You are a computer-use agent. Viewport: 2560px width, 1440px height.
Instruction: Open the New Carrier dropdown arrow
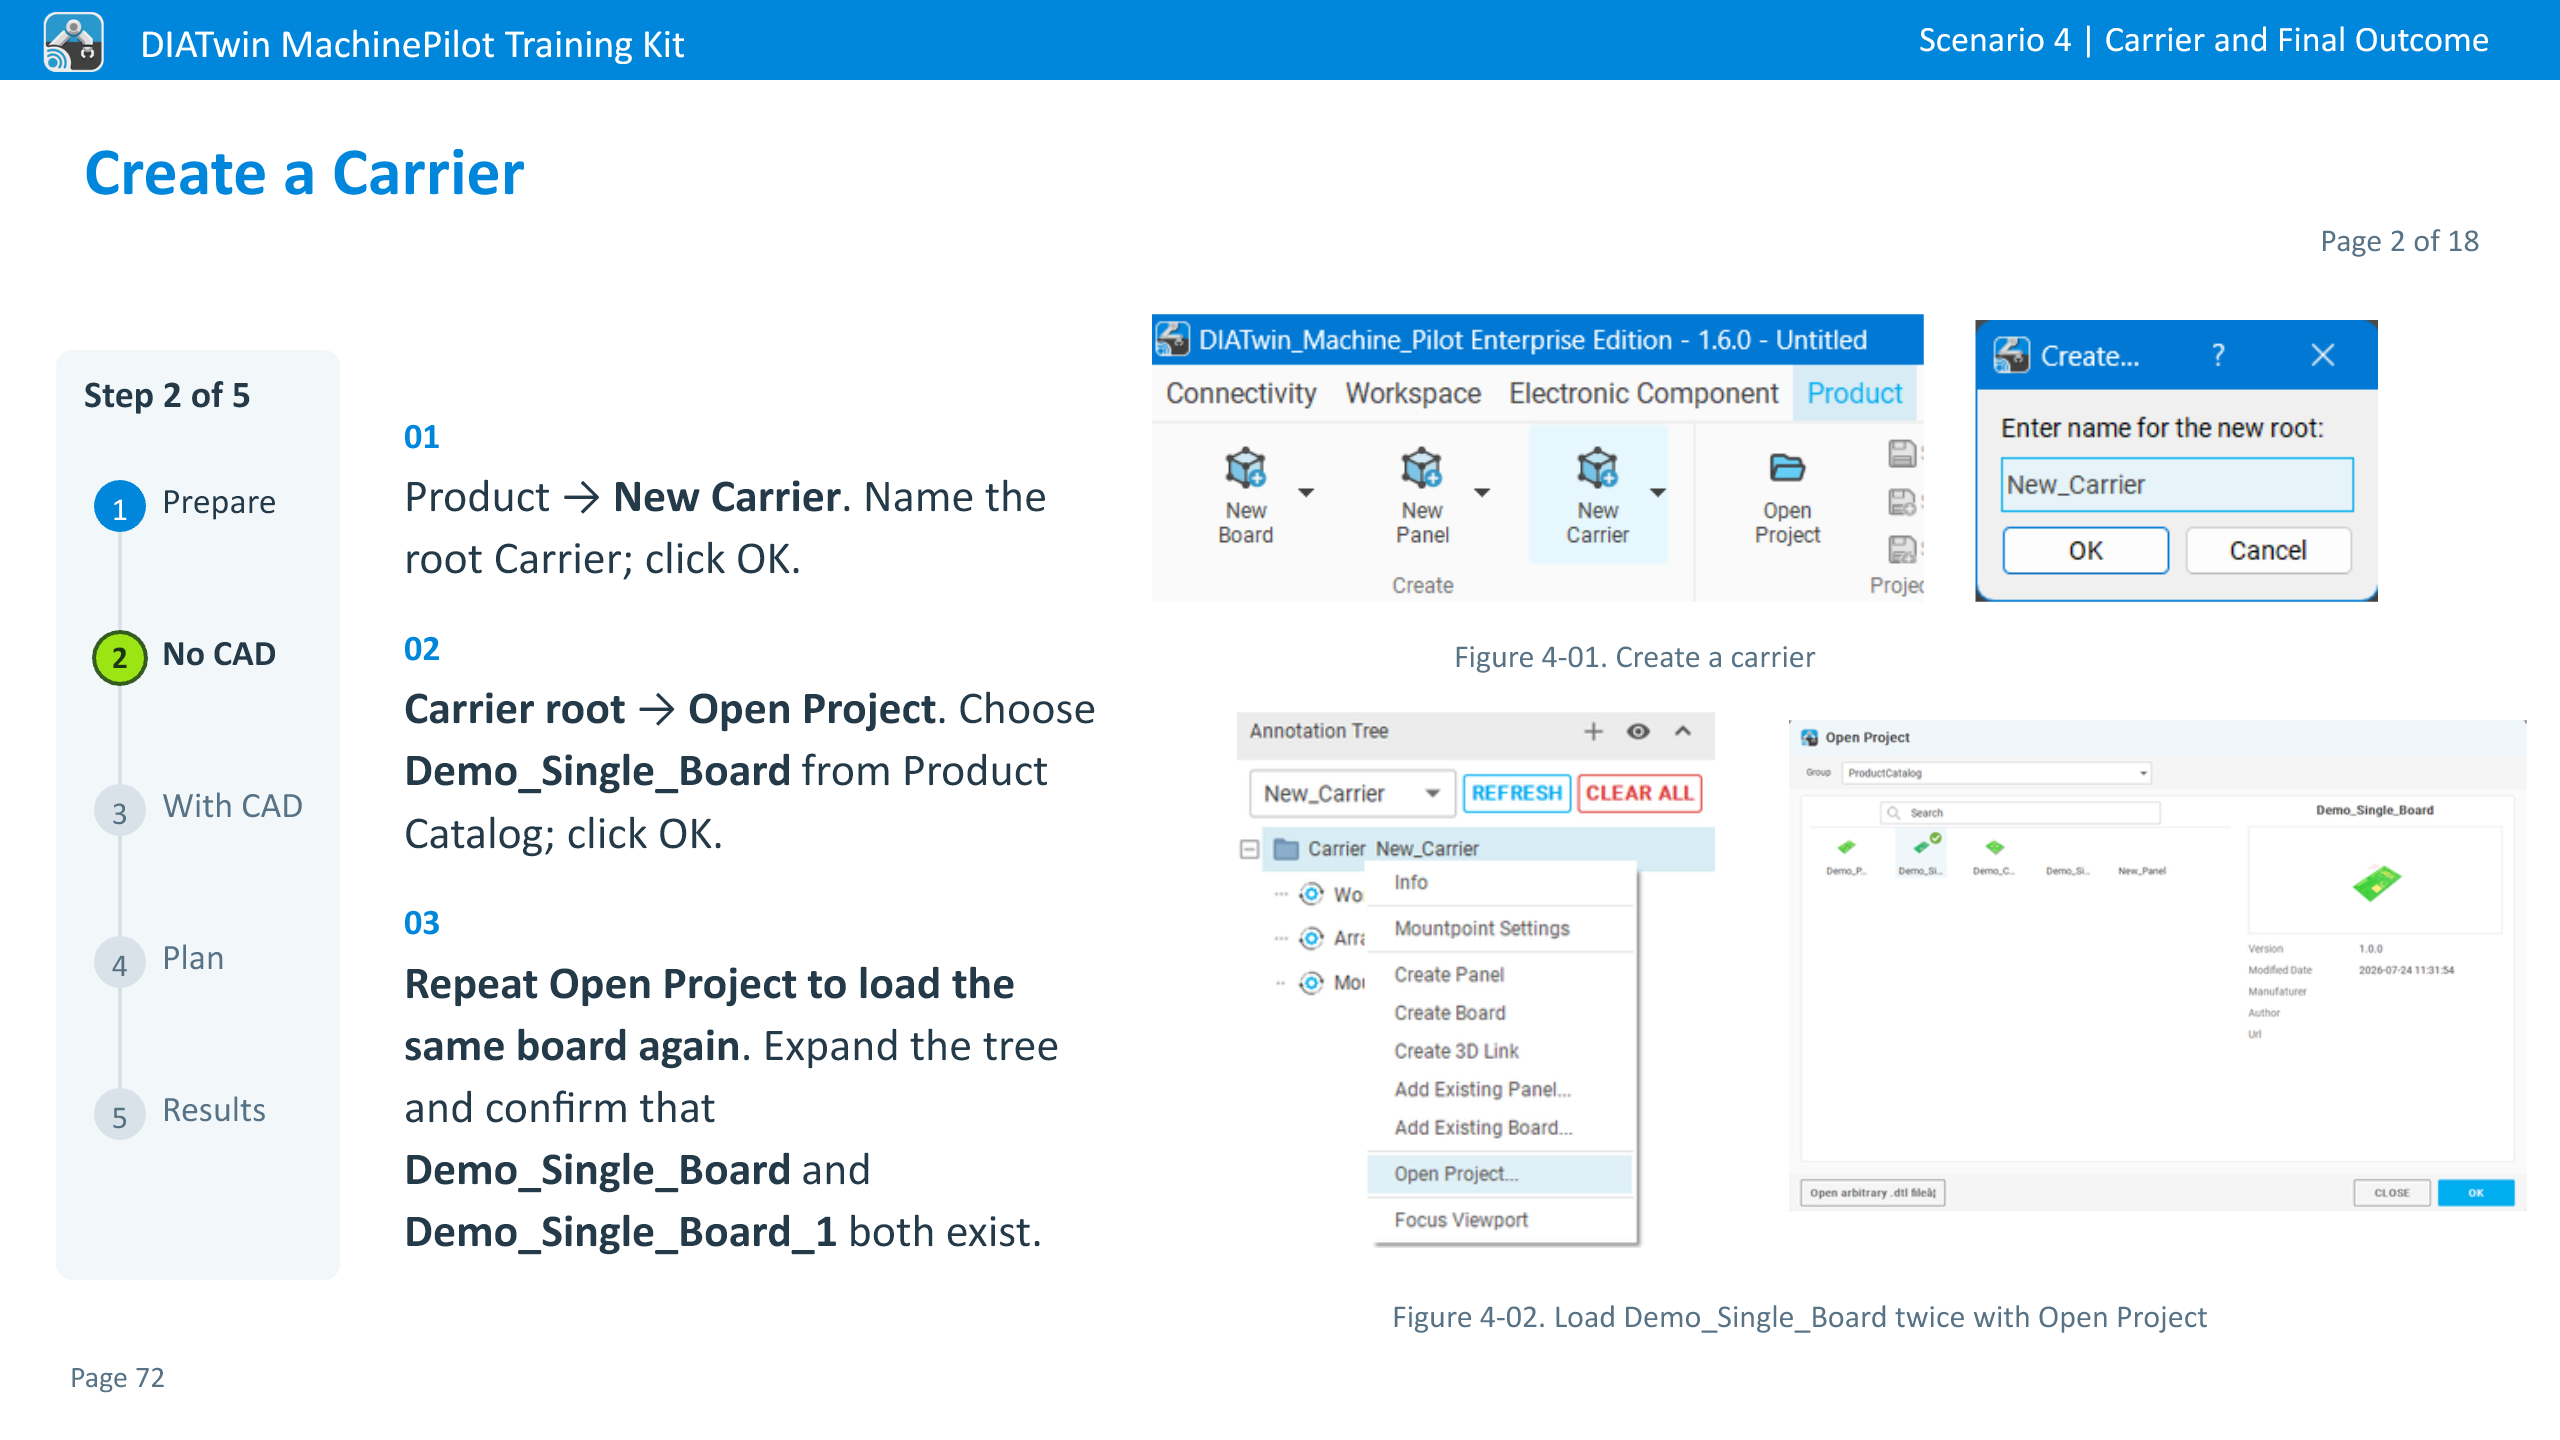1658,492
